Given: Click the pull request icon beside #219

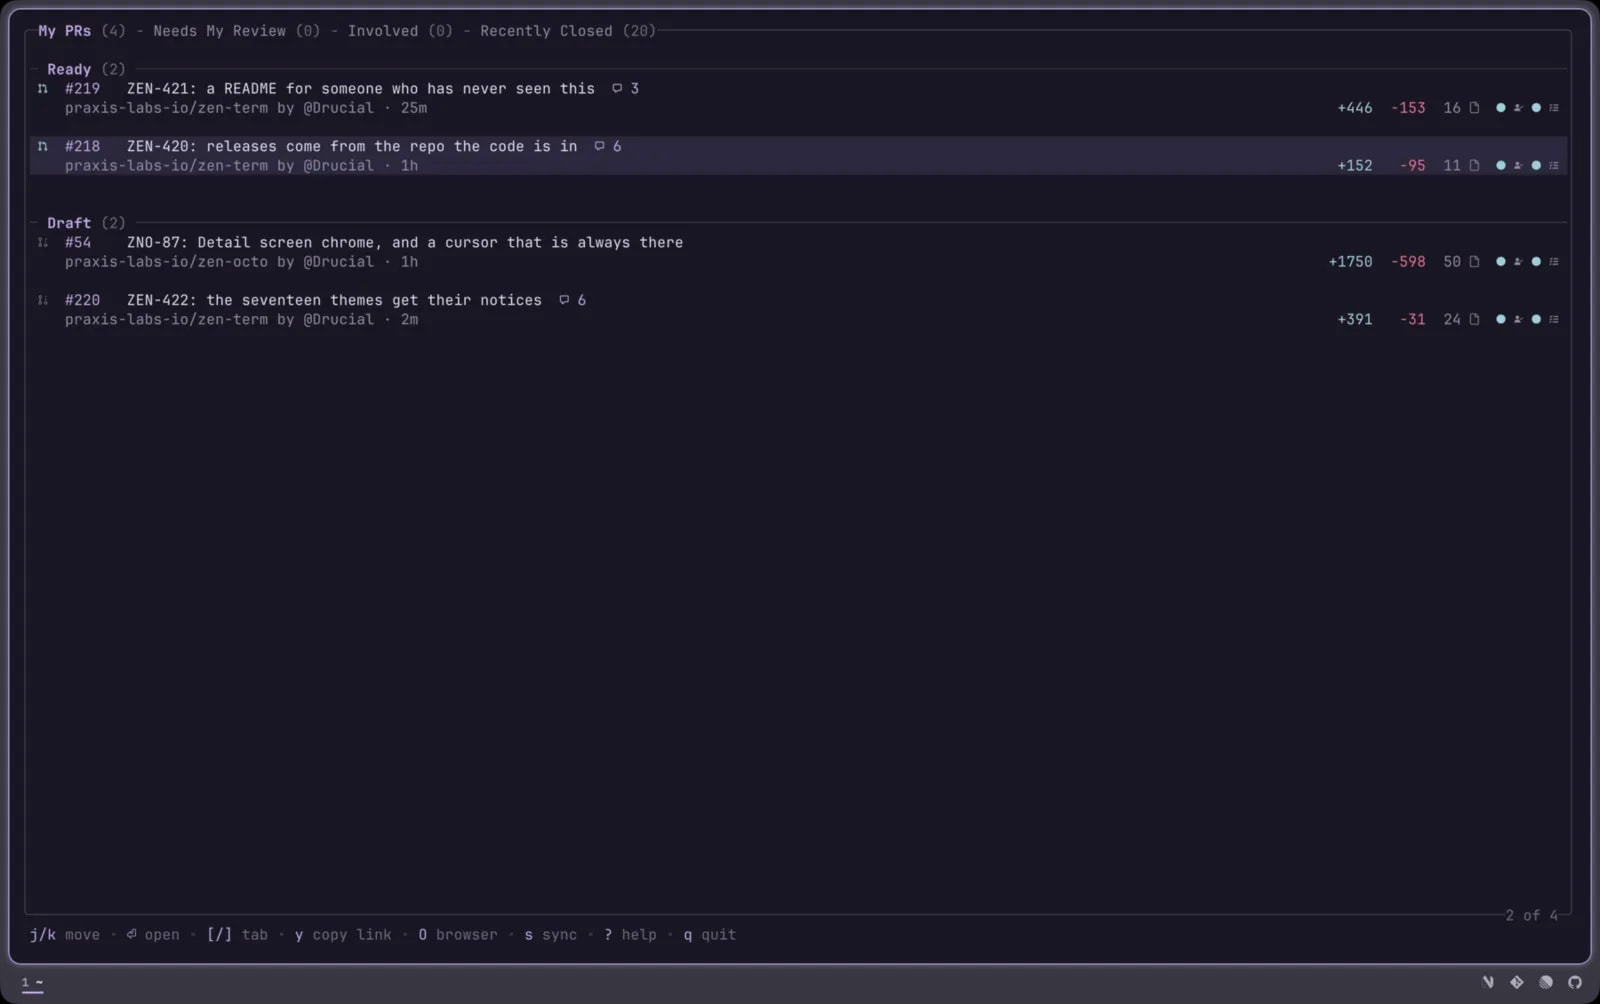Looking at the screenshot, I should click(42, 89).
